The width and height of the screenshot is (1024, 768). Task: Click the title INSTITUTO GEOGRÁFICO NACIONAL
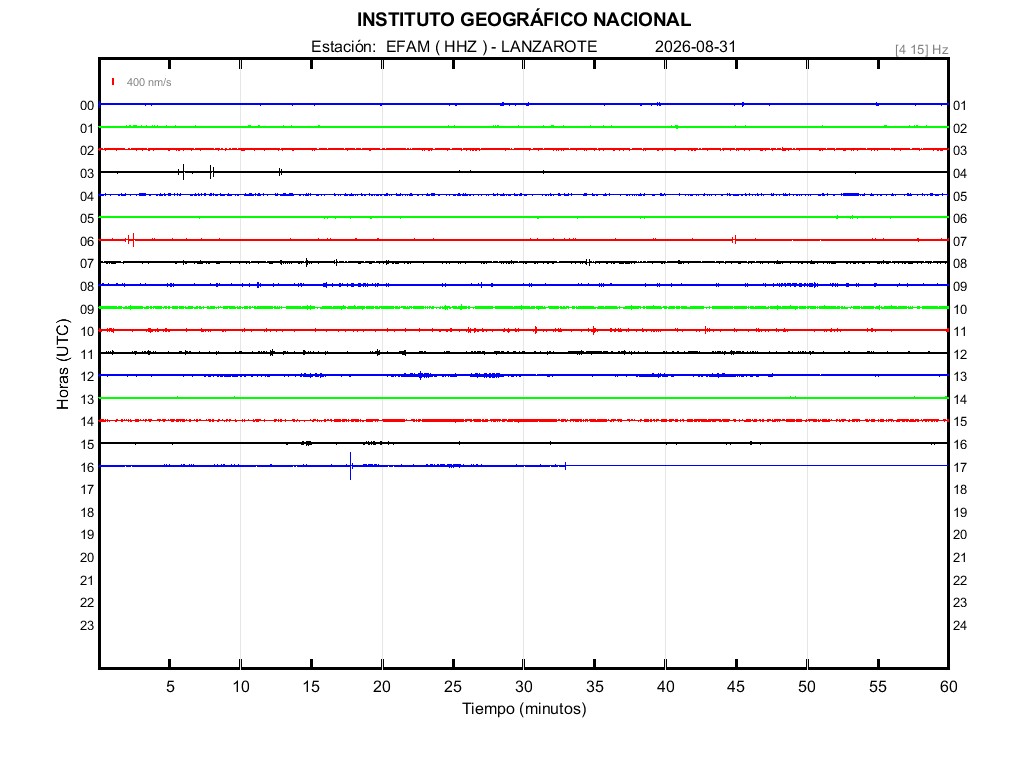523,20
